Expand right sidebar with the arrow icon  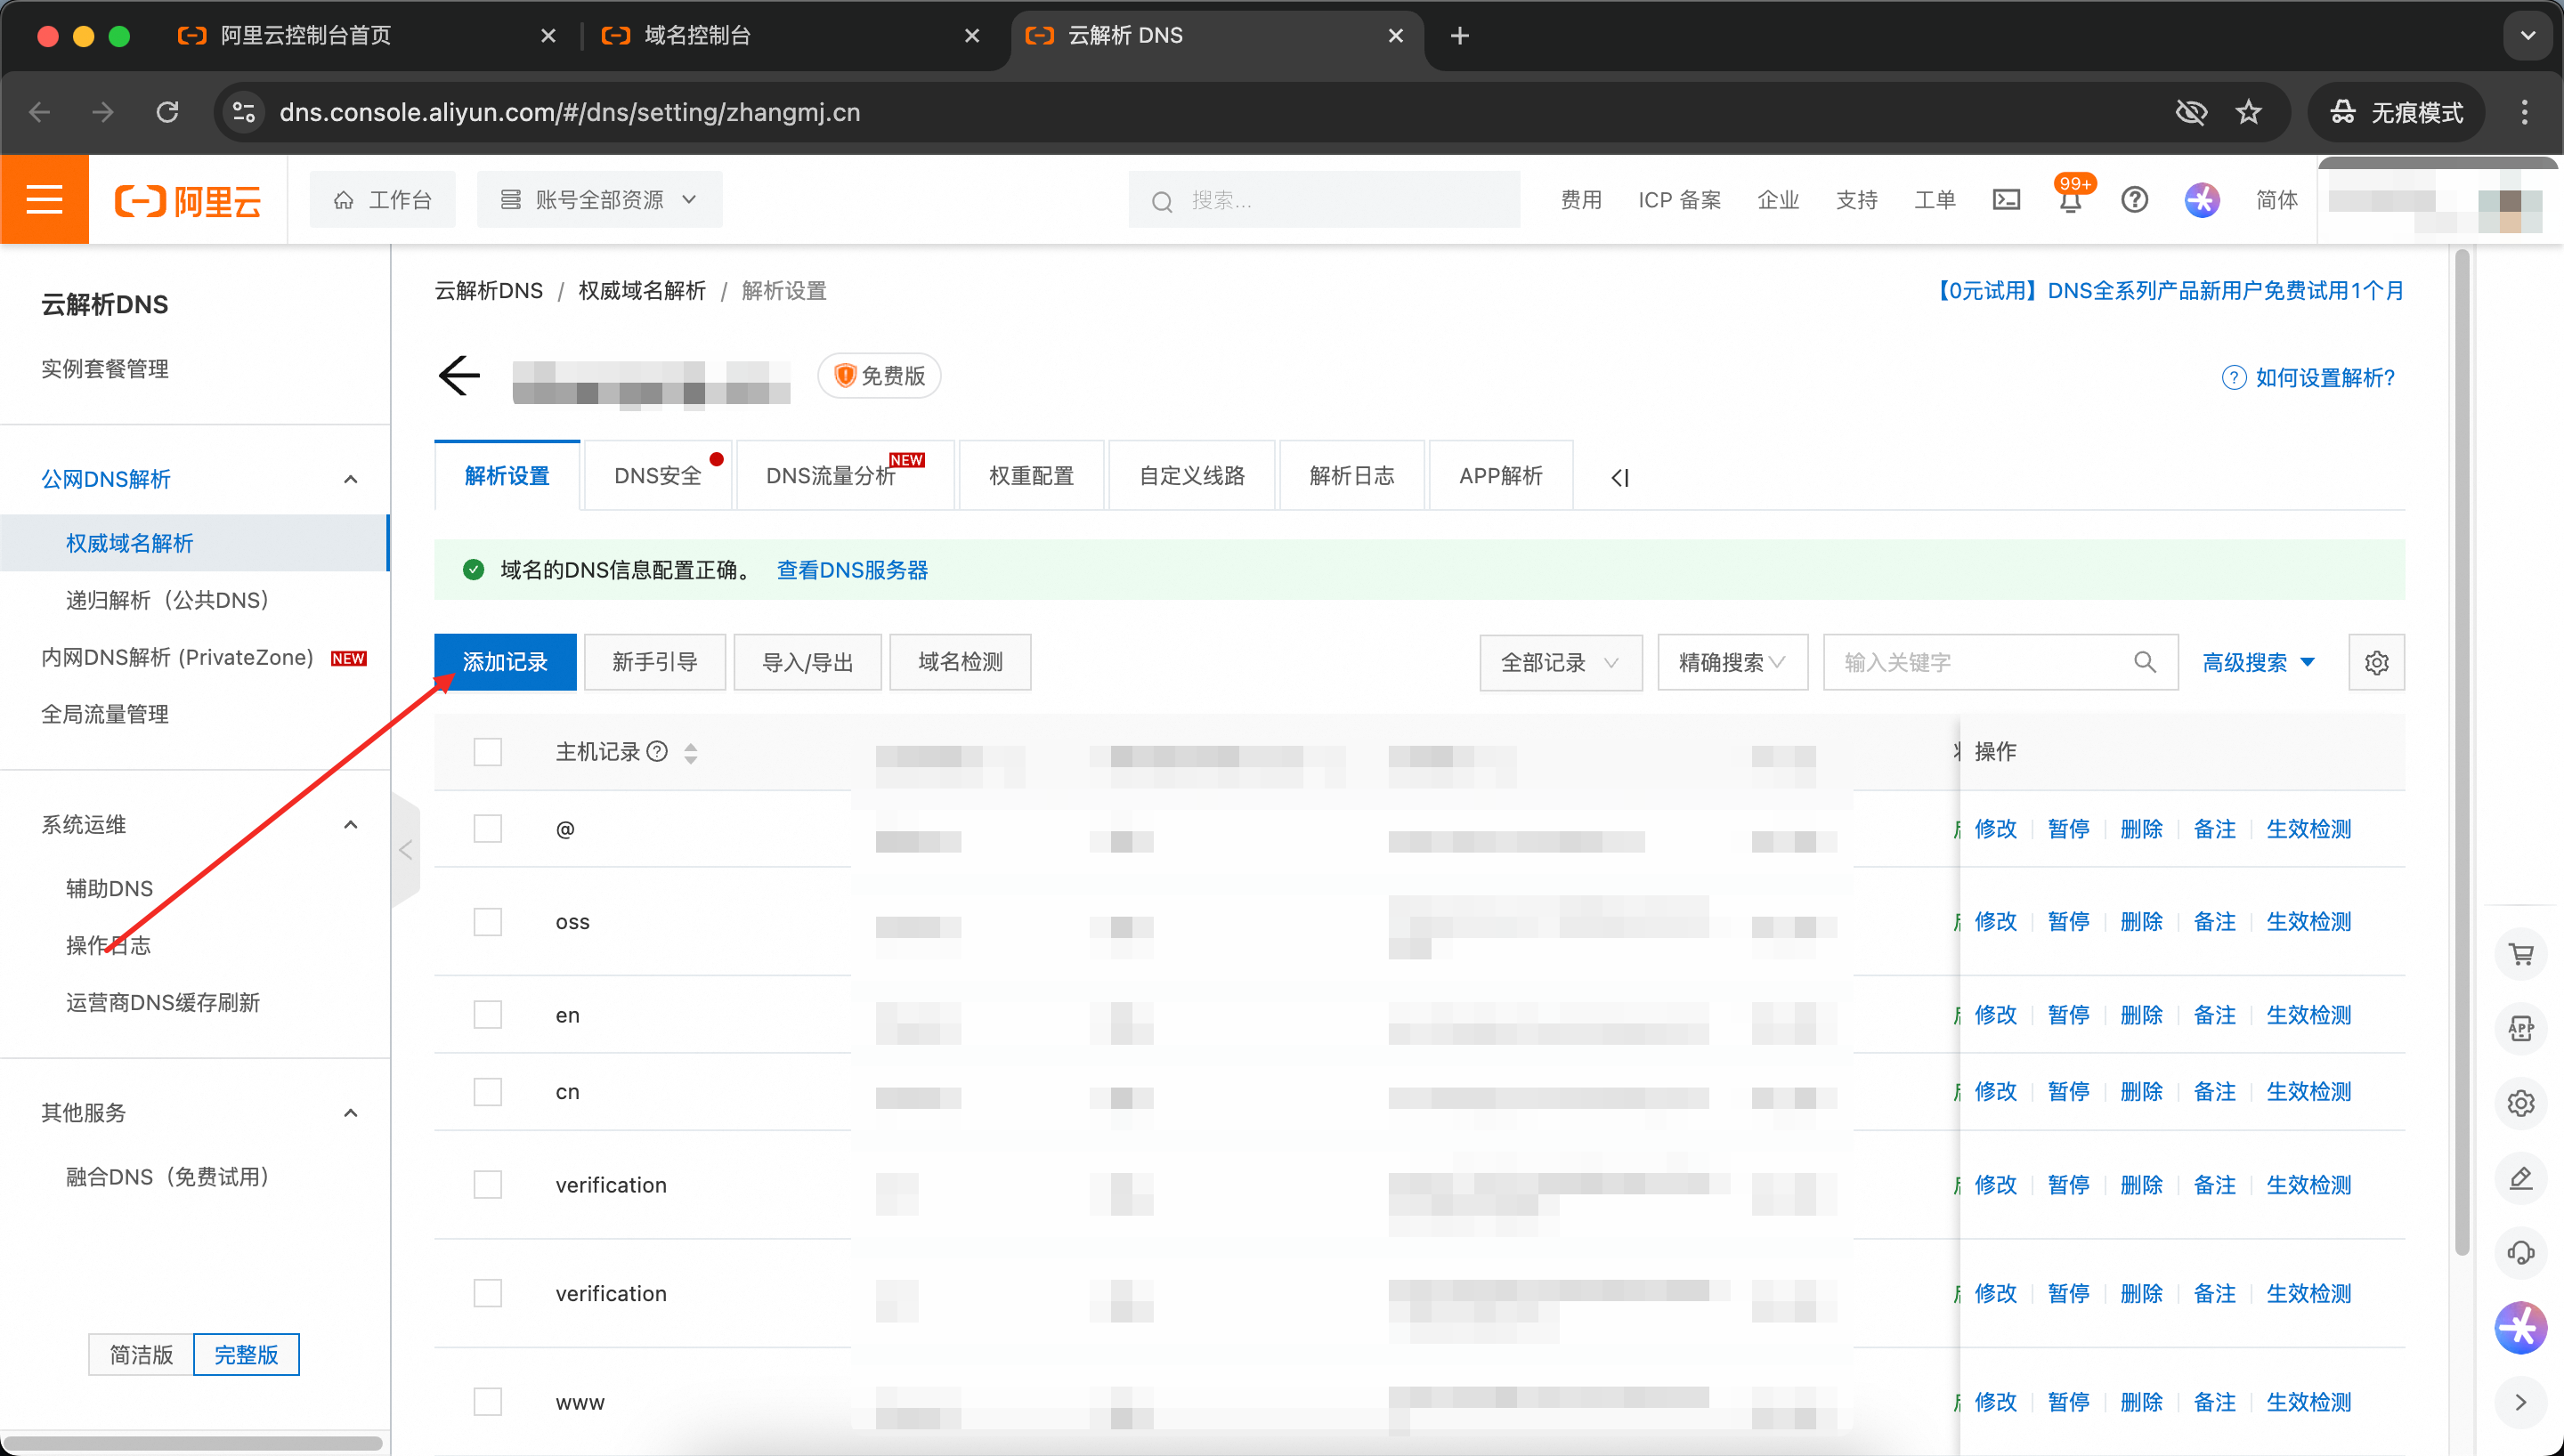pyautogui.click(x=2521, y=1402)
